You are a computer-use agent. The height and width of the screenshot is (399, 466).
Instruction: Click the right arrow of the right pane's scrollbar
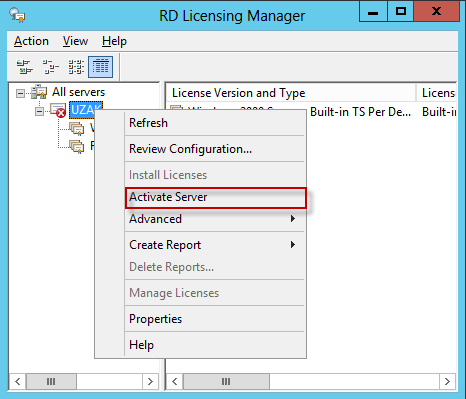pyautogui.click(x=447, y=381)
